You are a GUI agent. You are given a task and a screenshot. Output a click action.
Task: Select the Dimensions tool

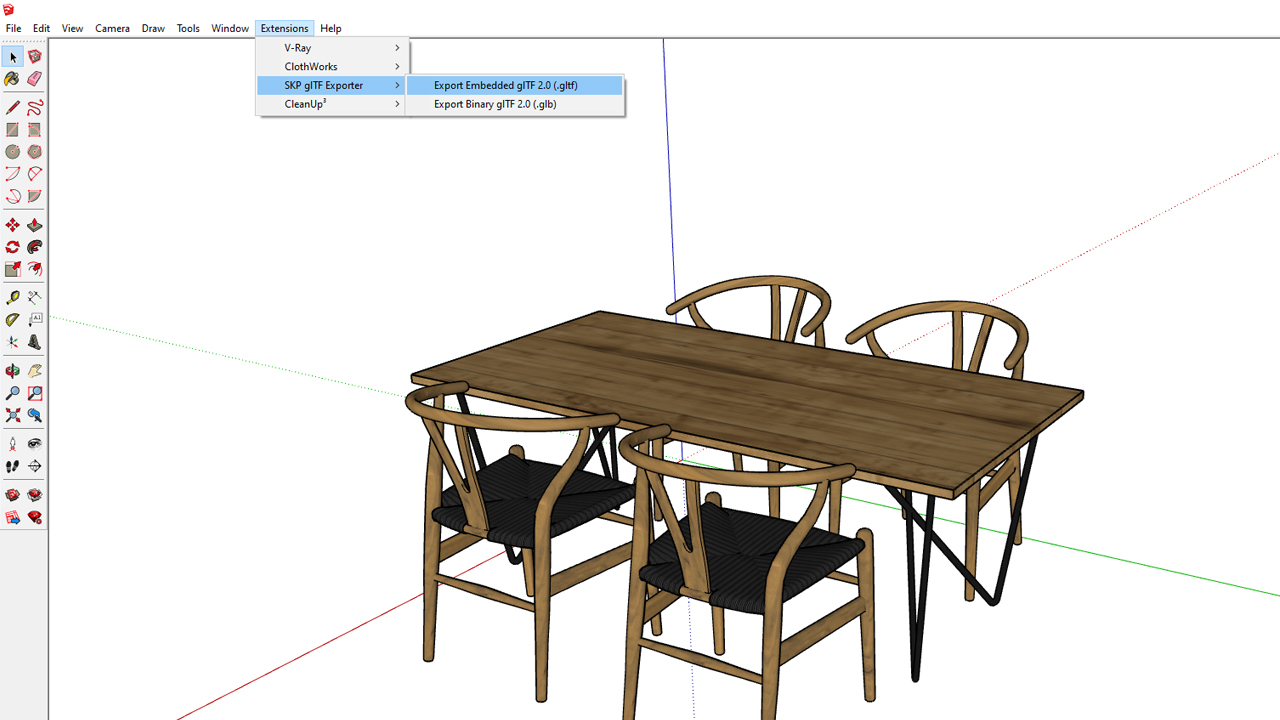[x=35, y=298]
